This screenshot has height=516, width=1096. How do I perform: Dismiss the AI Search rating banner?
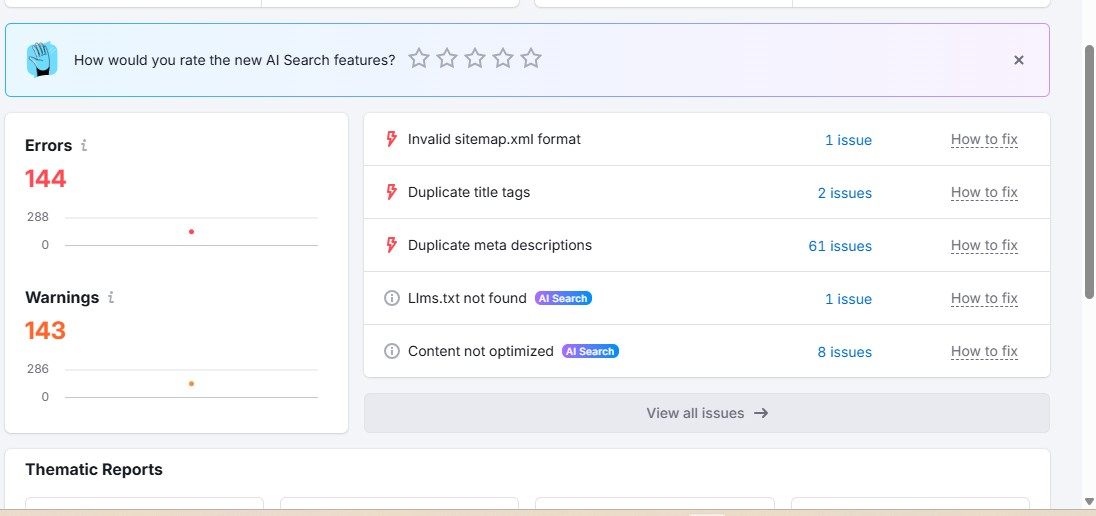(x=1019, y=60)
